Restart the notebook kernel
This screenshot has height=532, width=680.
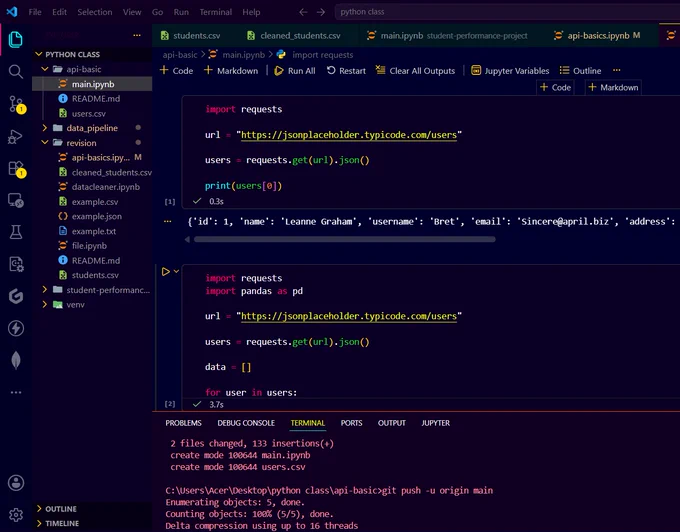346,71
